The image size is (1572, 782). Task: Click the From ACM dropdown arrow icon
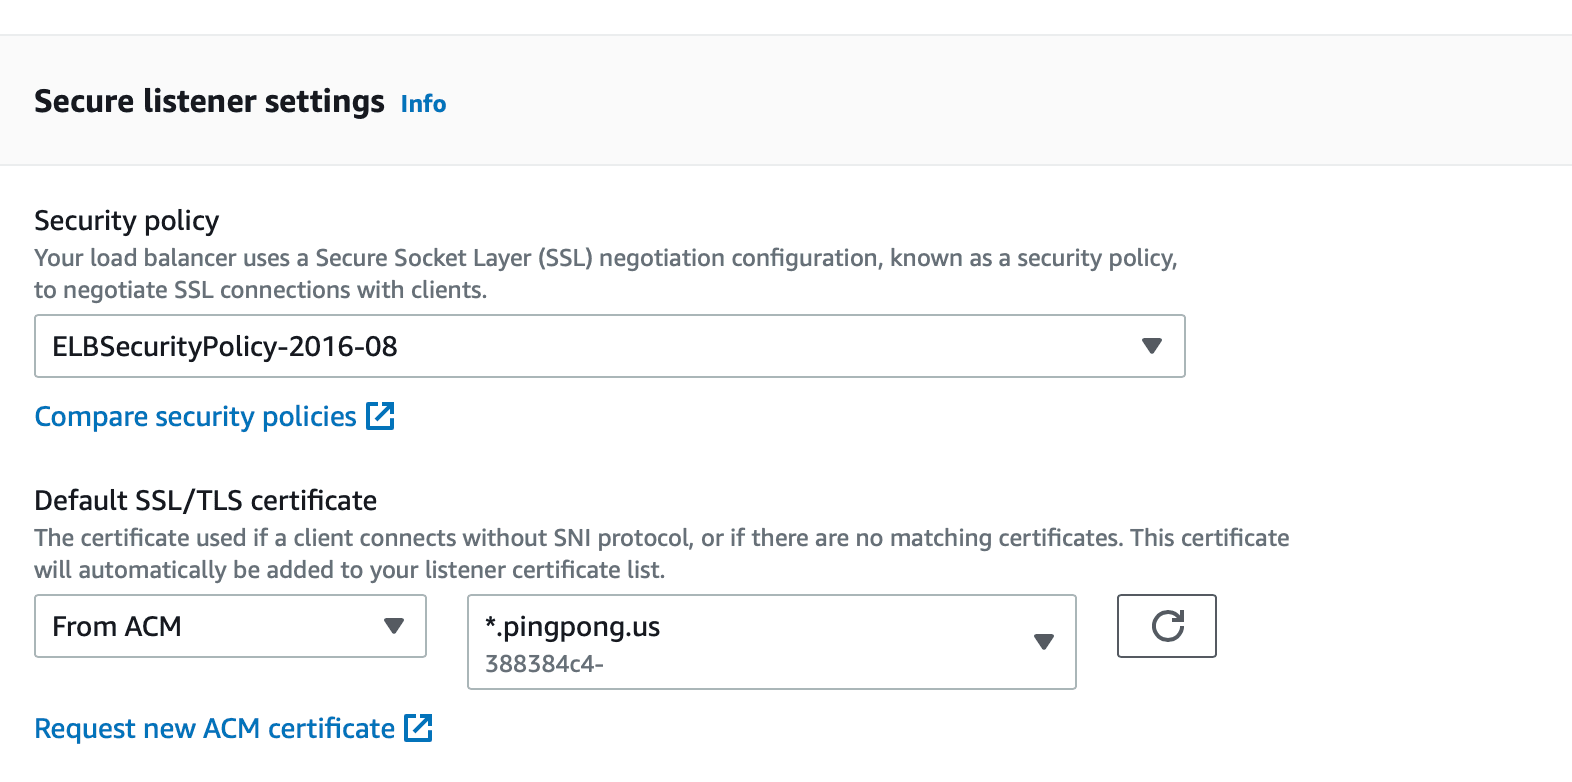tap(394, 626)
